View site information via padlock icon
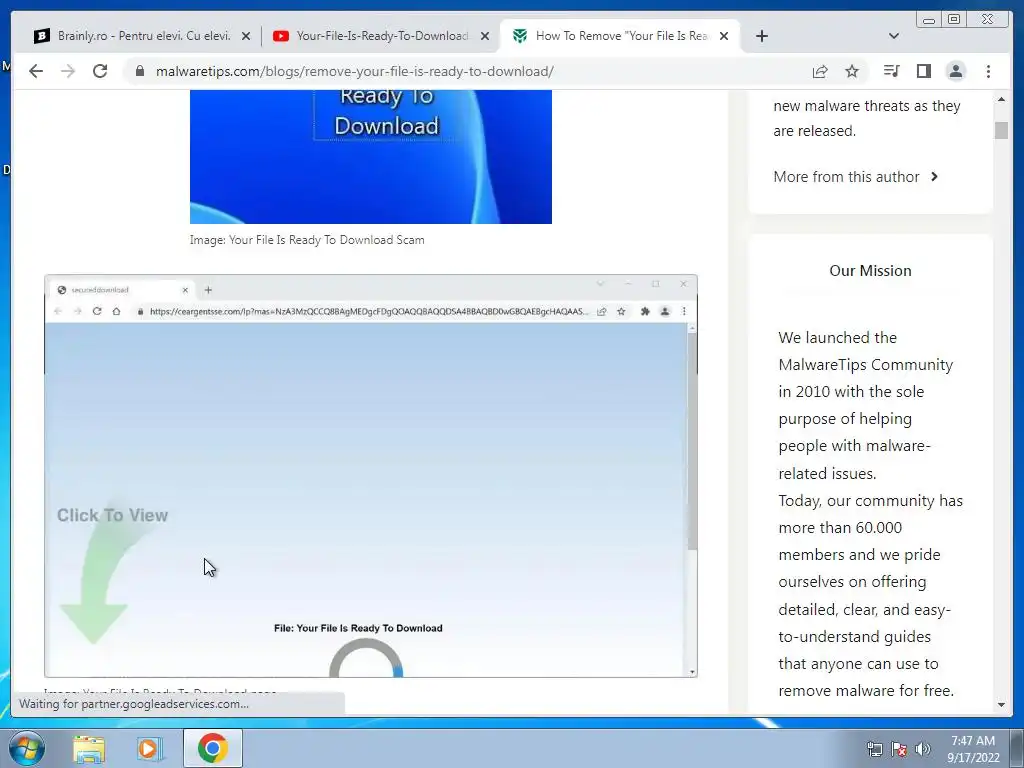Screen dimensions: 1024x768 140,71
